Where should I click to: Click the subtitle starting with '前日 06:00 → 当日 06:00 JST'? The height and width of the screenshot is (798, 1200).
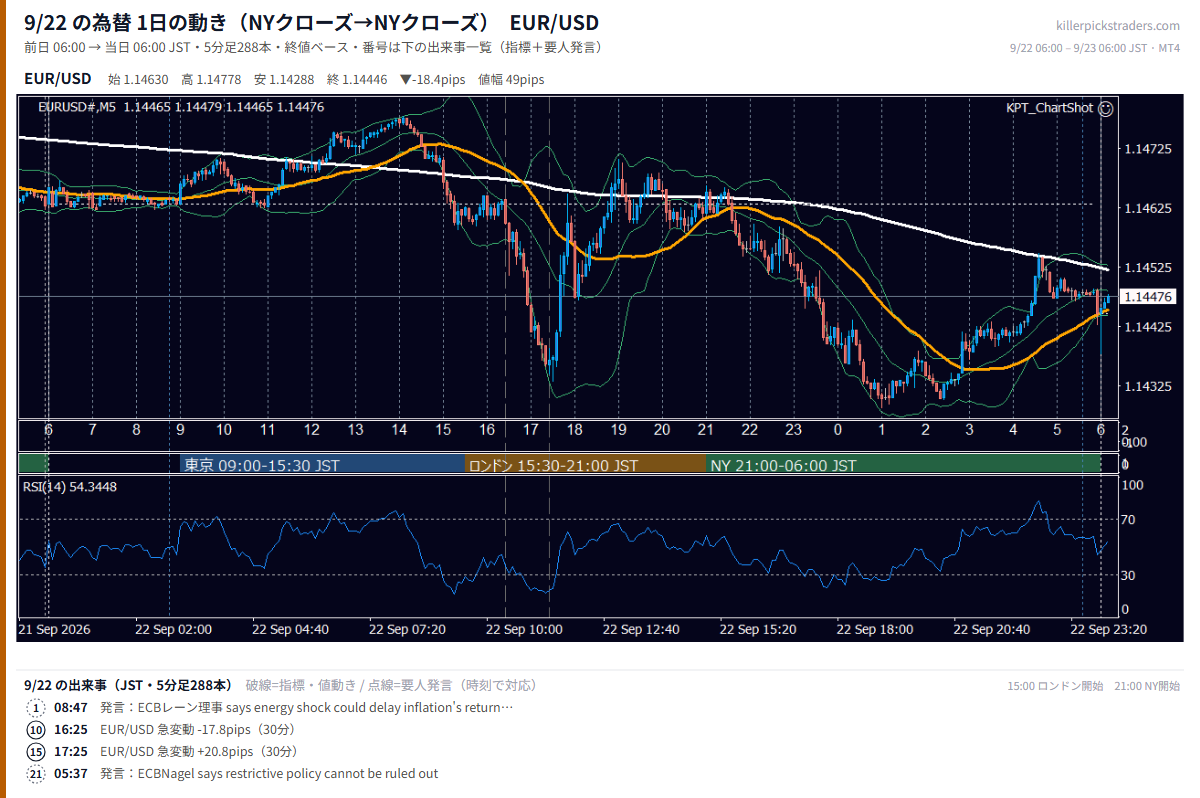(x=313, y=48)
